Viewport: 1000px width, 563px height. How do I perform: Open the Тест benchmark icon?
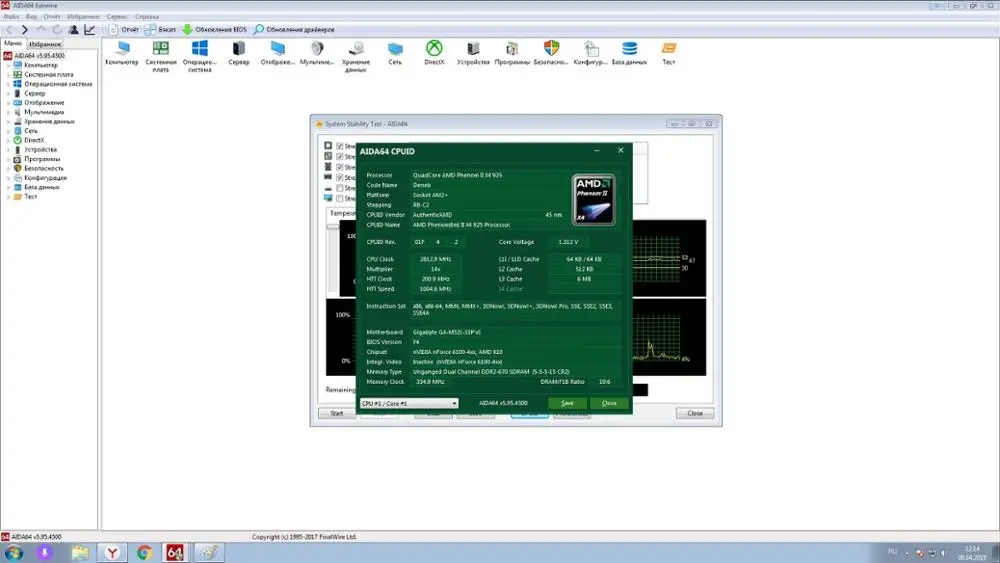click(668, 49)
